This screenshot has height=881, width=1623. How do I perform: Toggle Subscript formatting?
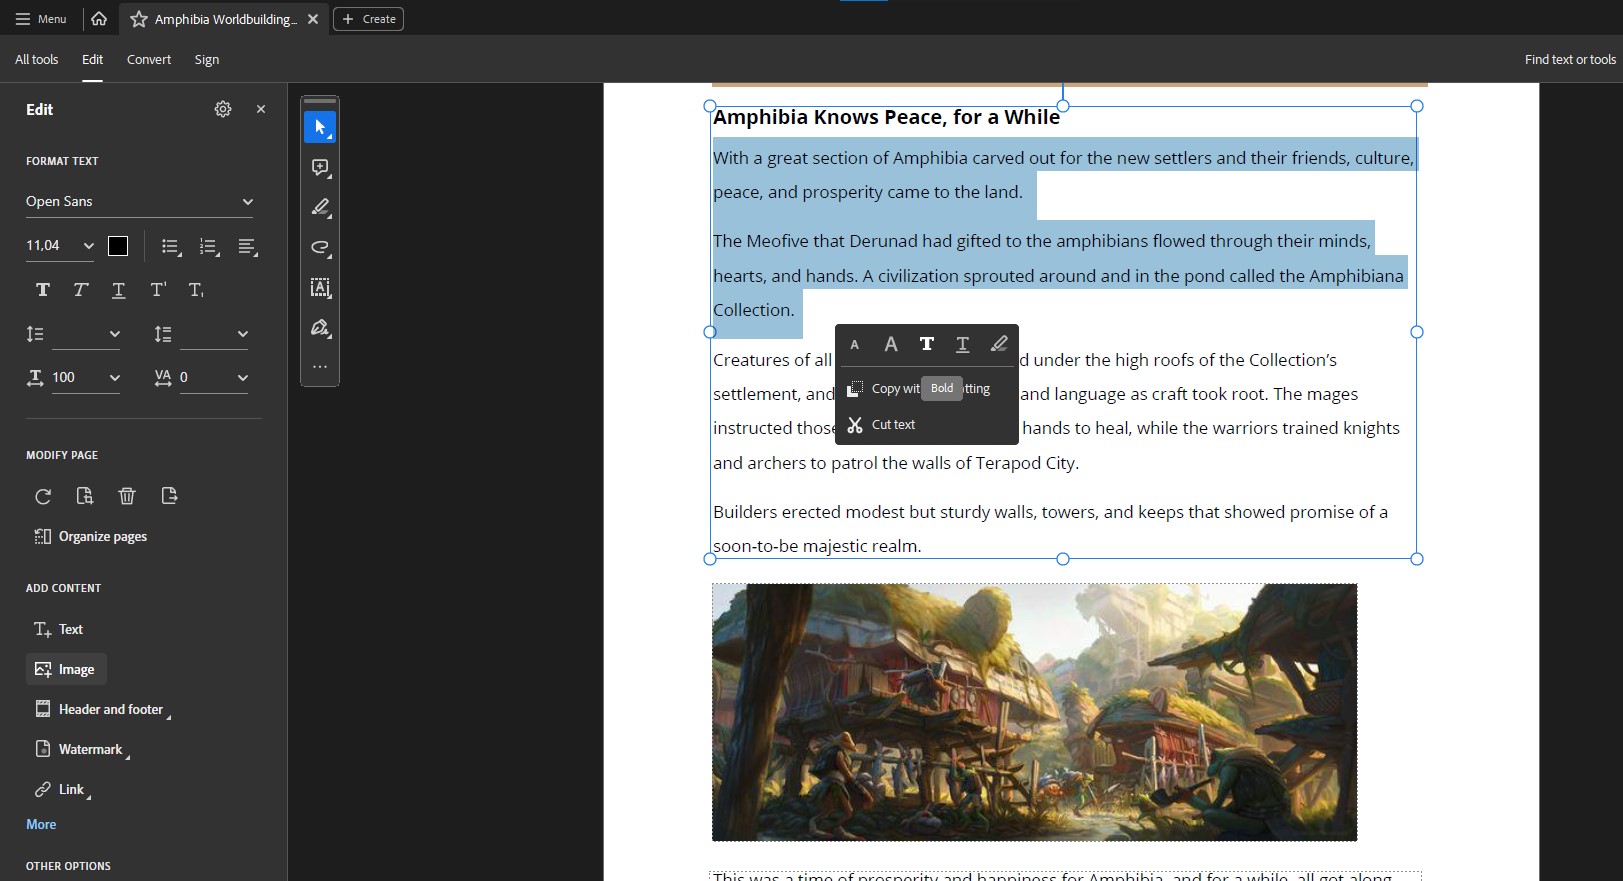196,290
